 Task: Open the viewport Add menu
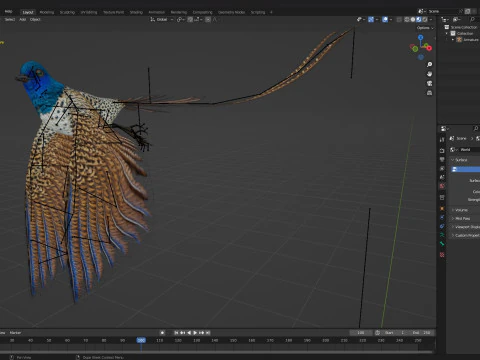click(x=22, y=20)
